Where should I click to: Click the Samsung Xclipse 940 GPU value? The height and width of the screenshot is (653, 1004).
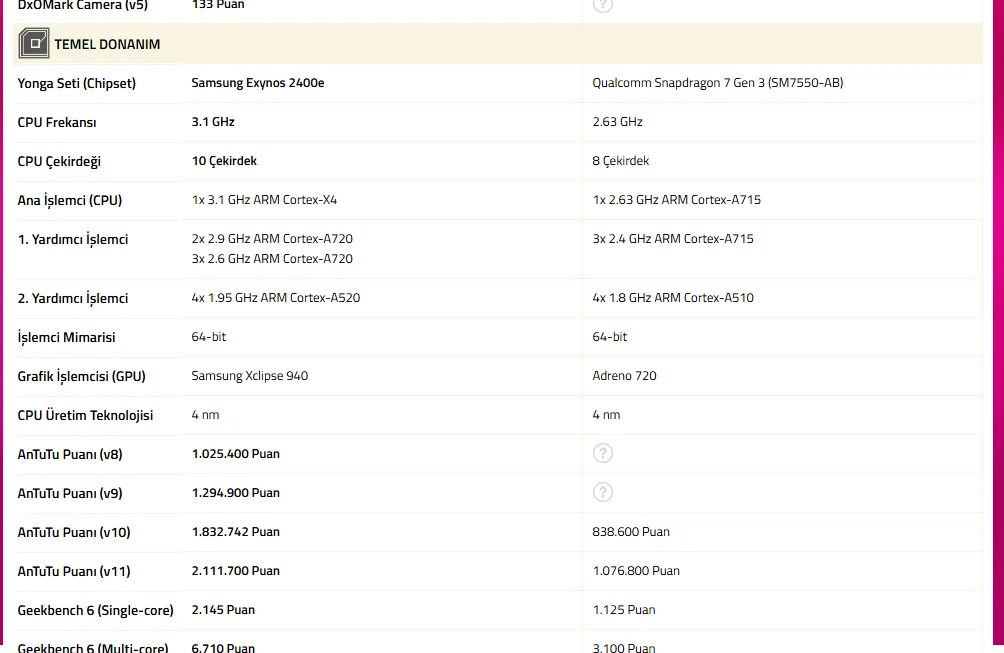point(250,376)
